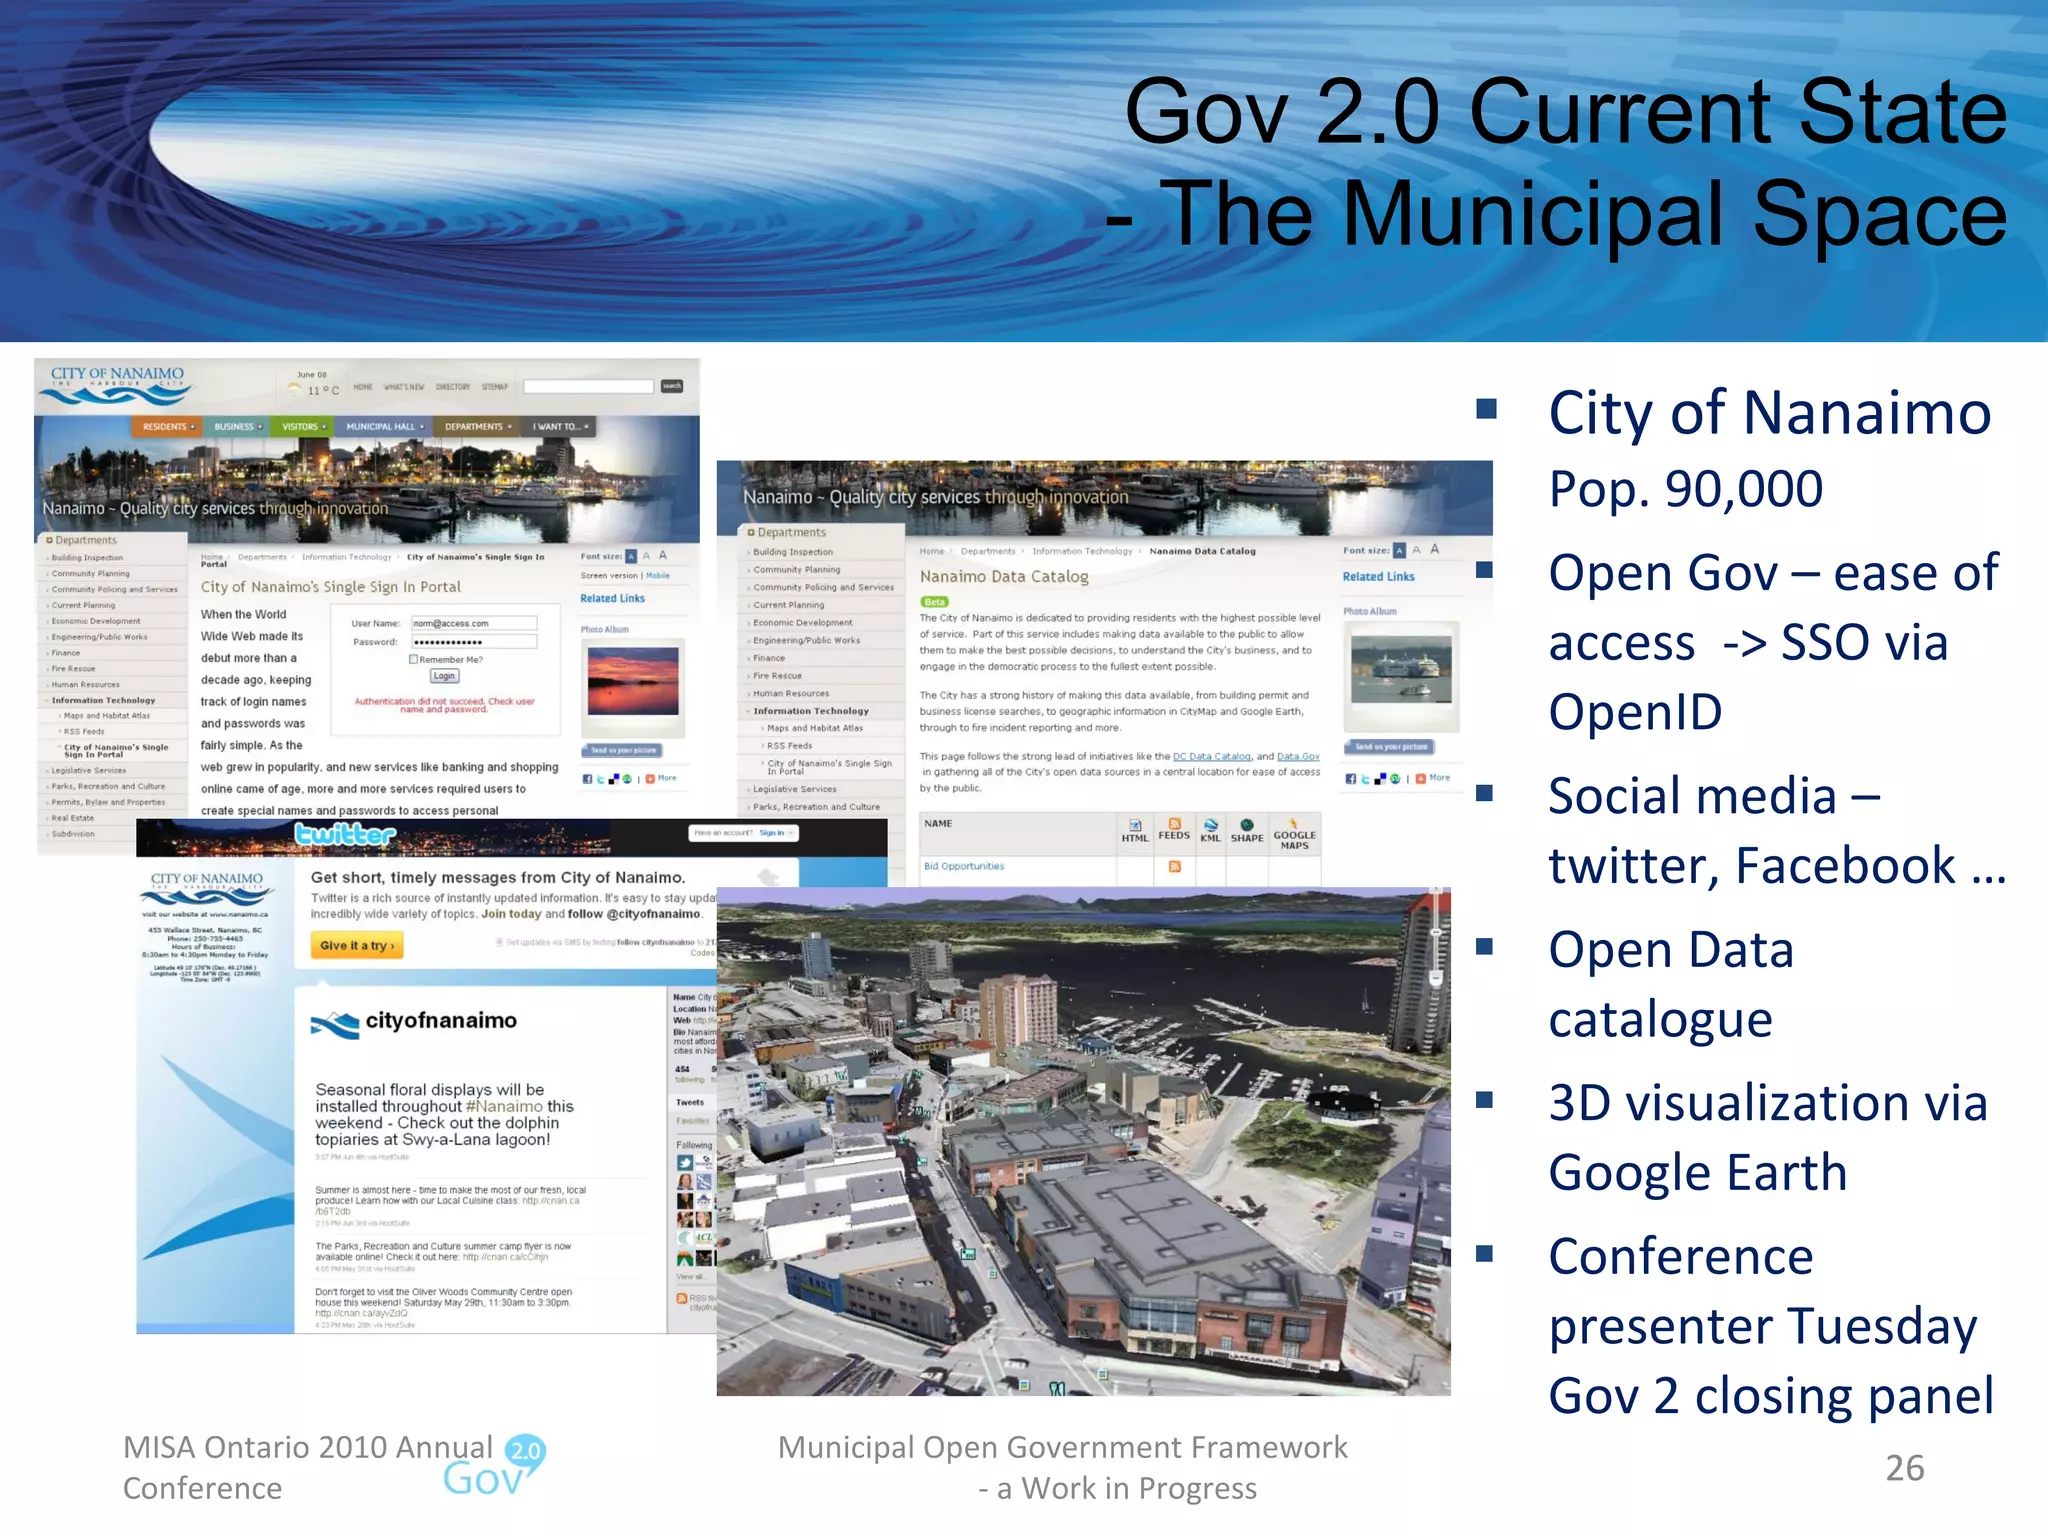This screenshot has height=1536, width=2048.
Task: Click the Mobile version link
Action: (x=657, y=576)
